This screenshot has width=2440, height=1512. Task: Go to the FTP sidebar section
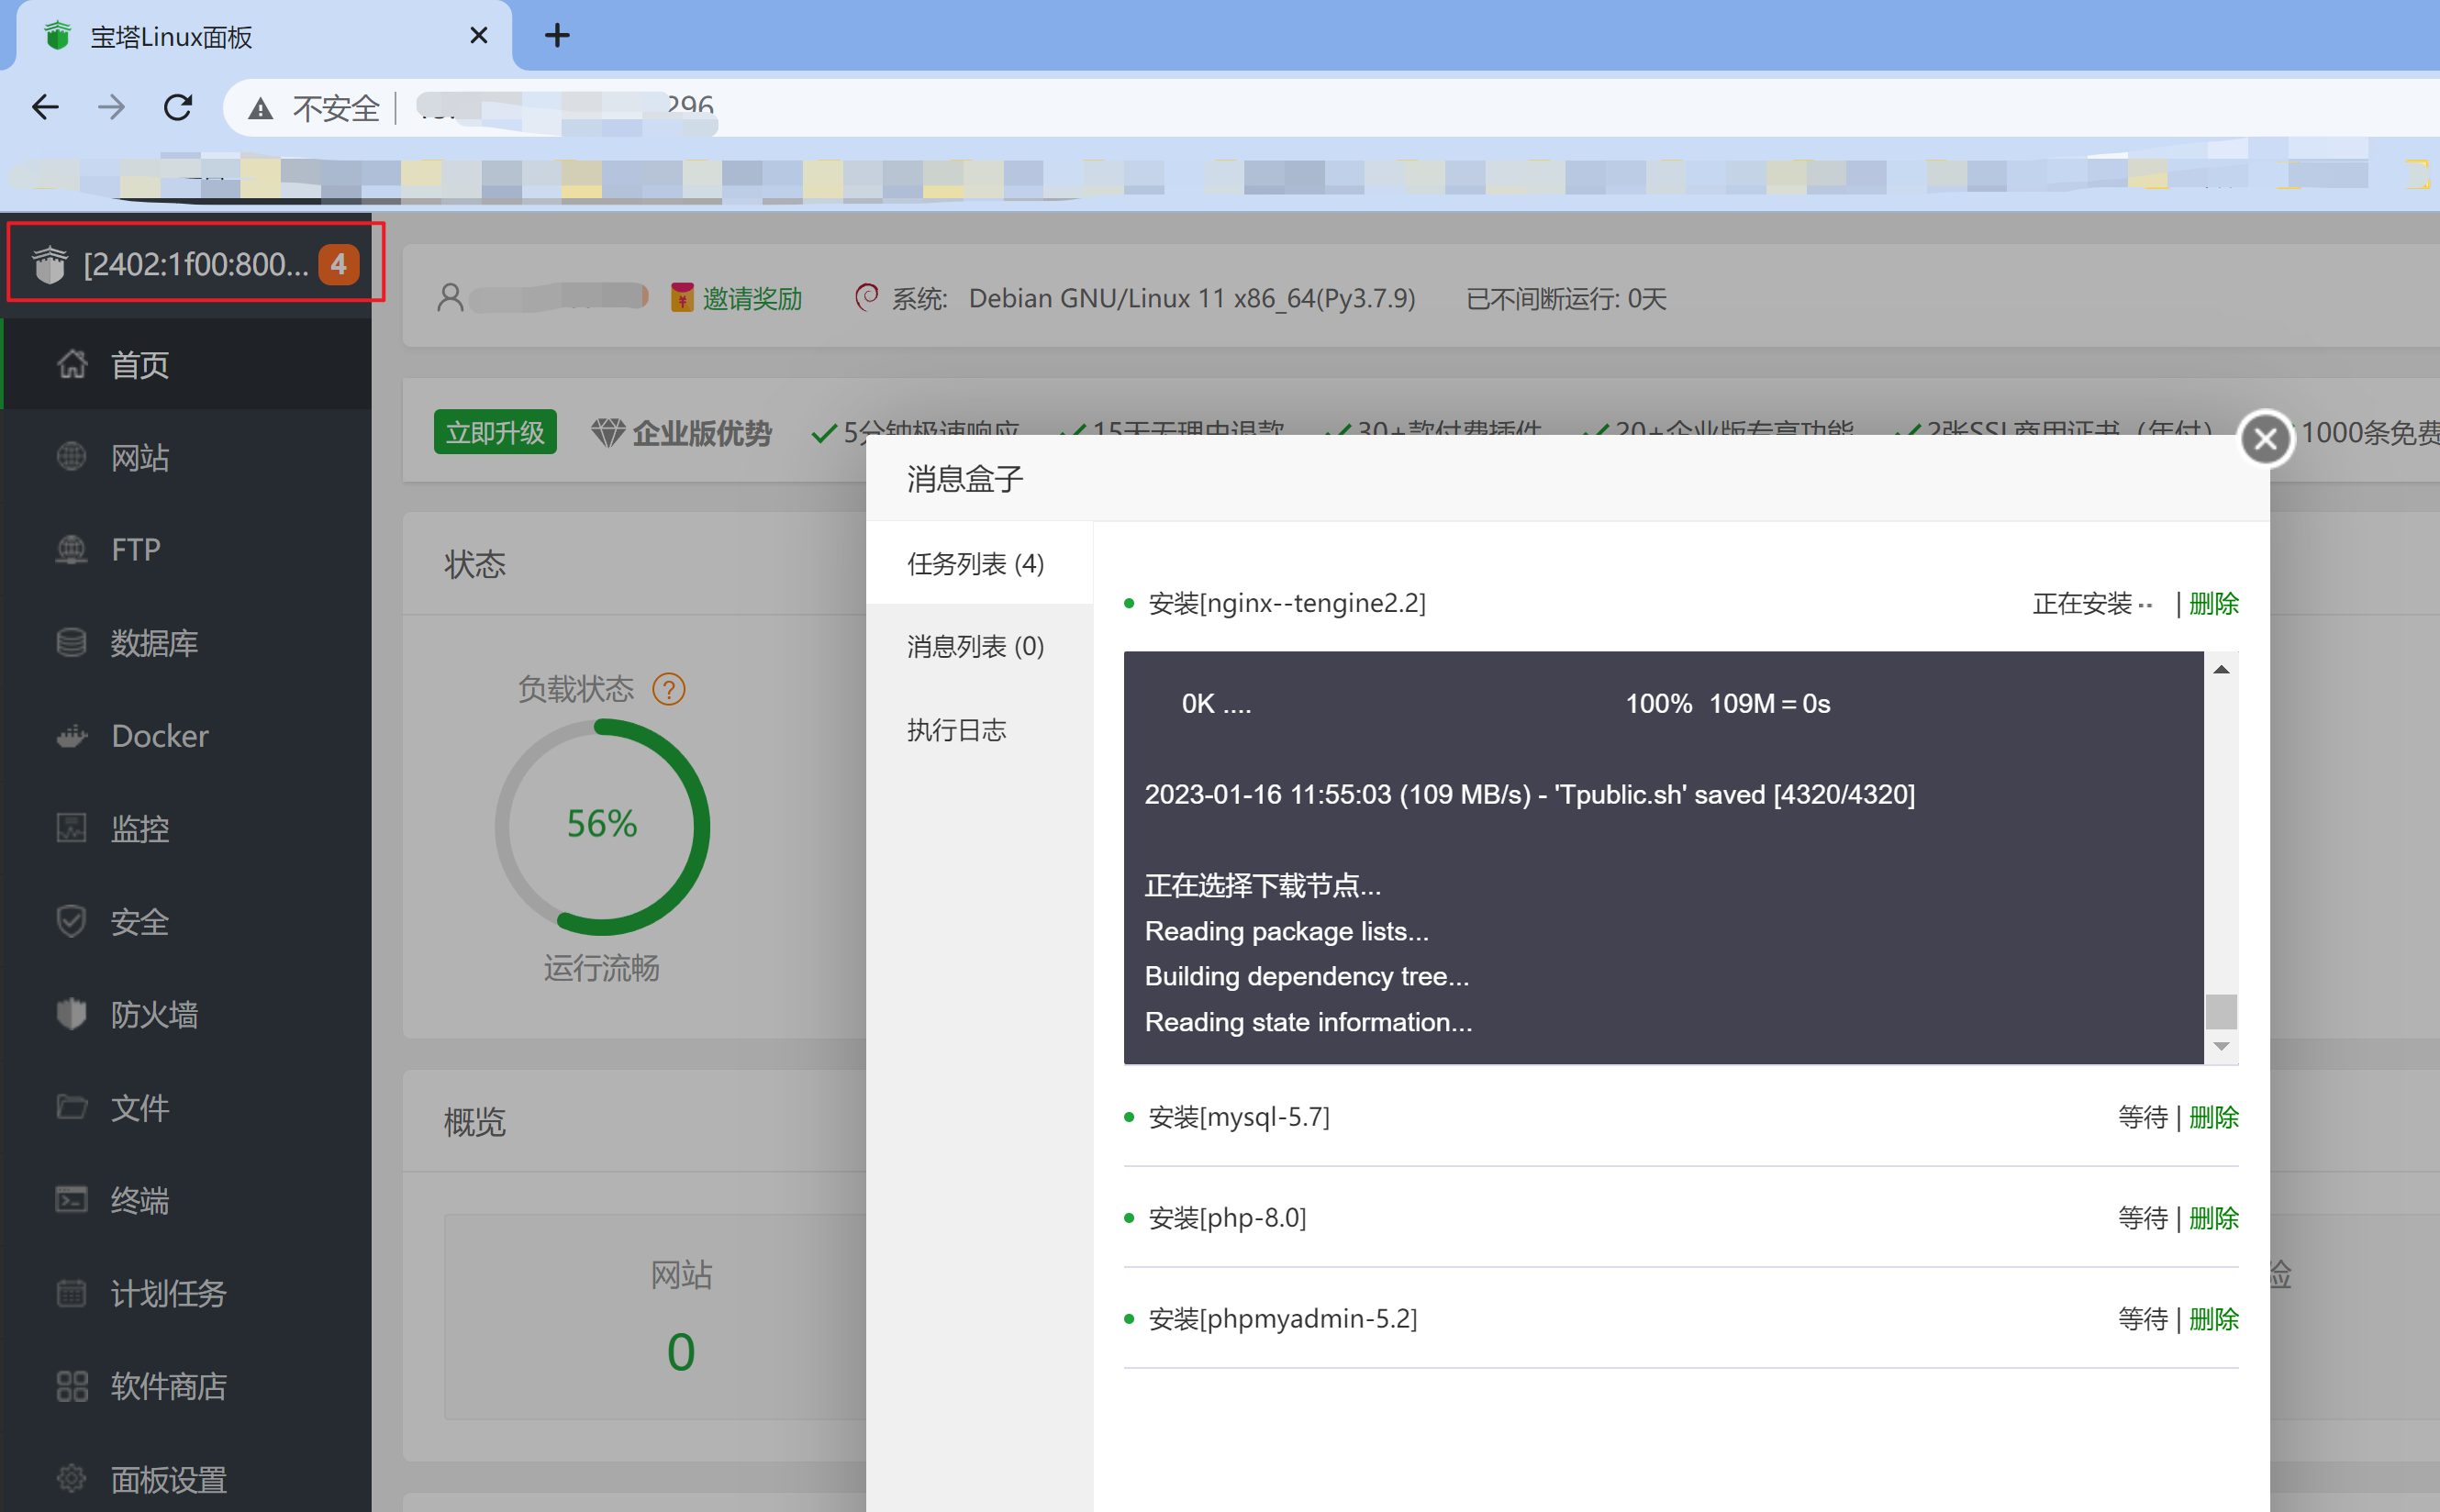(186, 550)
